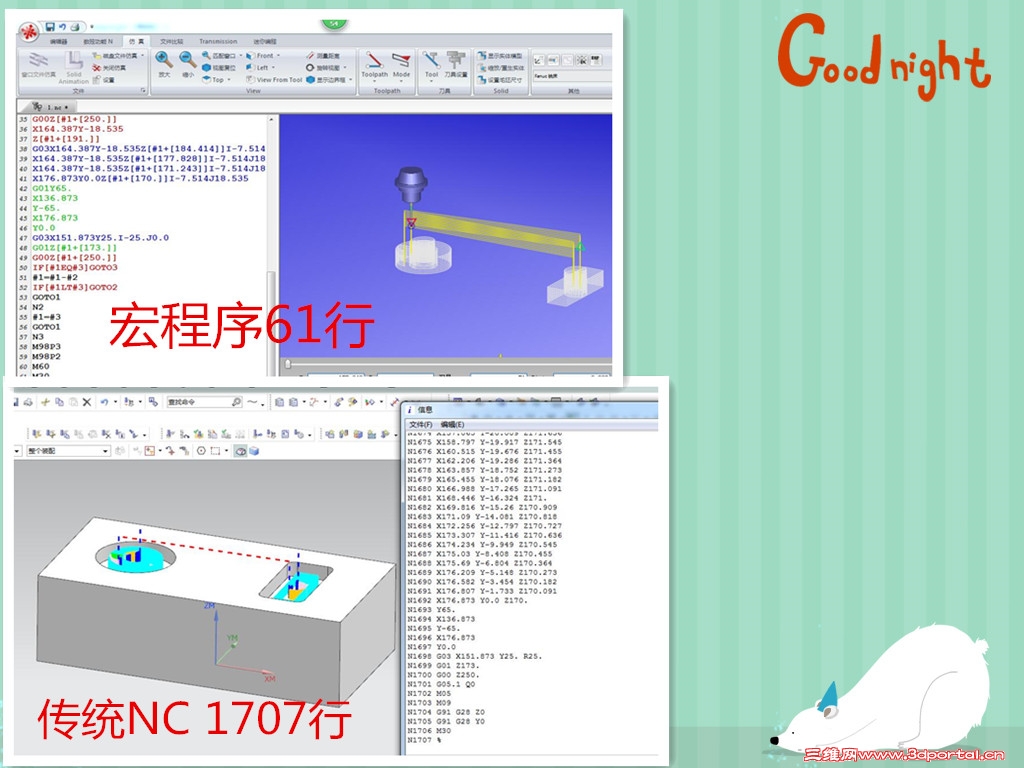Image resolution: width=1024 pixels, height=768 pixels.
Task: Click code line G01Y65. in editor
Action: point(52,188)
